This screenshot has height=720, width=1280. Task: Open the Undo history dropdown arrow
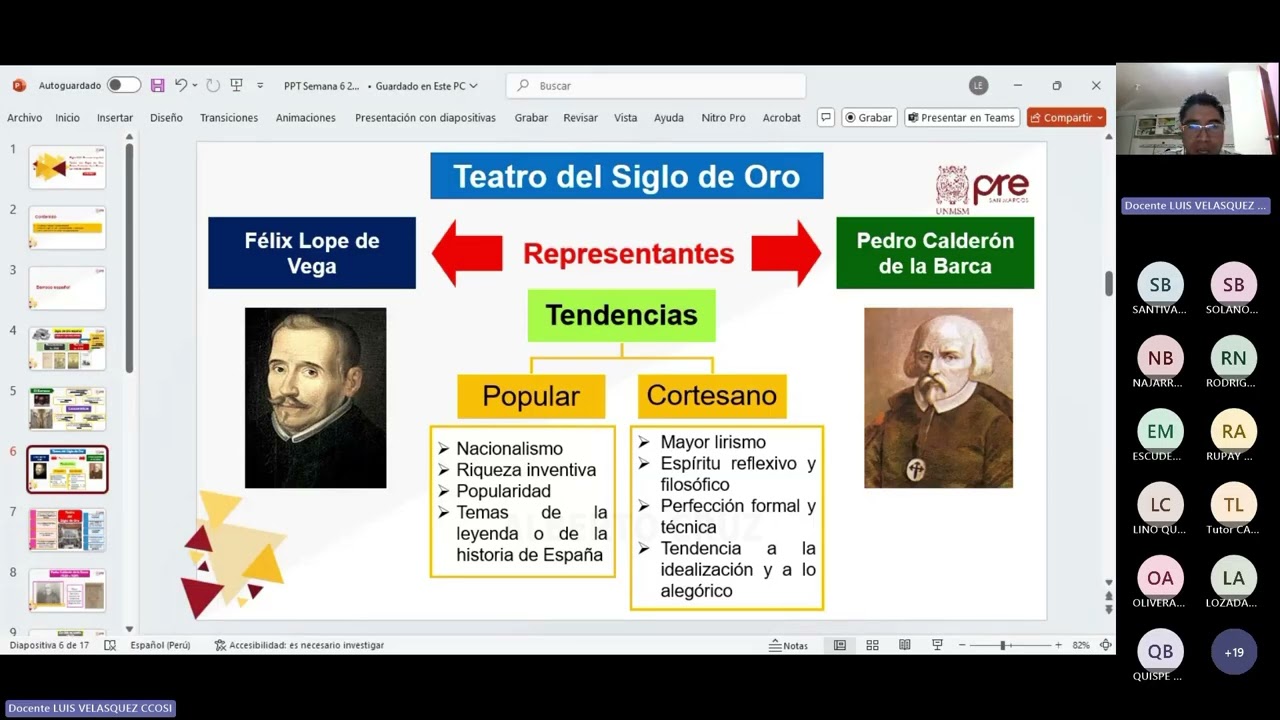click(195, 86)
